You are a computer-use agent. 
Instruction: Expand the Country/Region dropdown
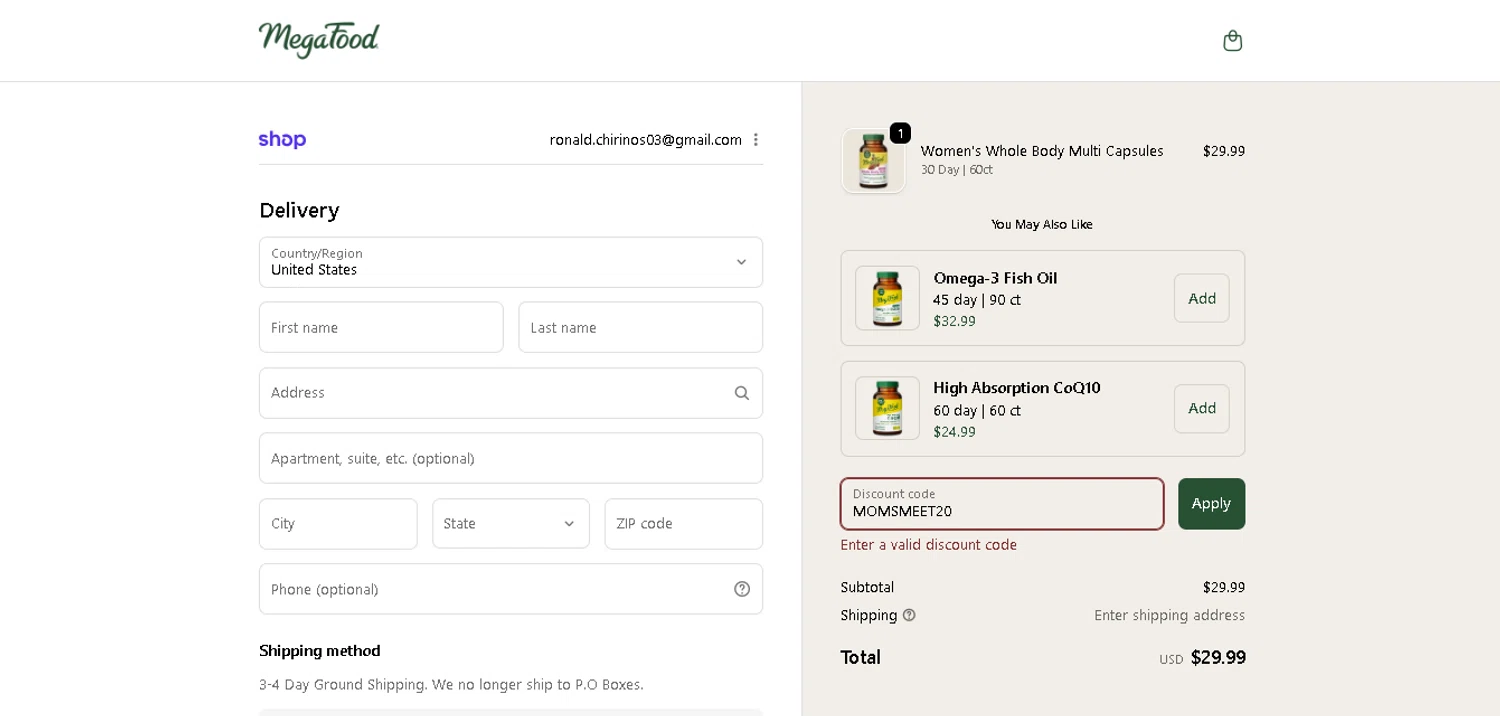511,262
